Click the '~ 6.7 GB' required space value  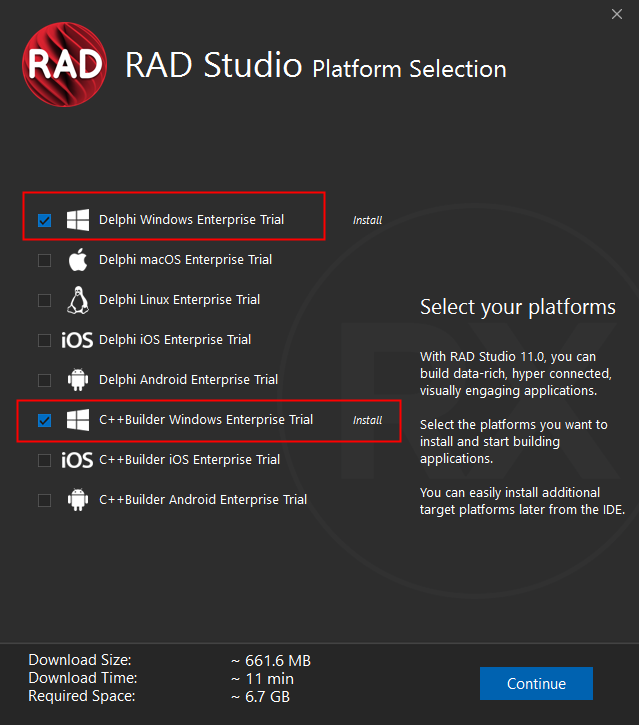pos(260,697)
